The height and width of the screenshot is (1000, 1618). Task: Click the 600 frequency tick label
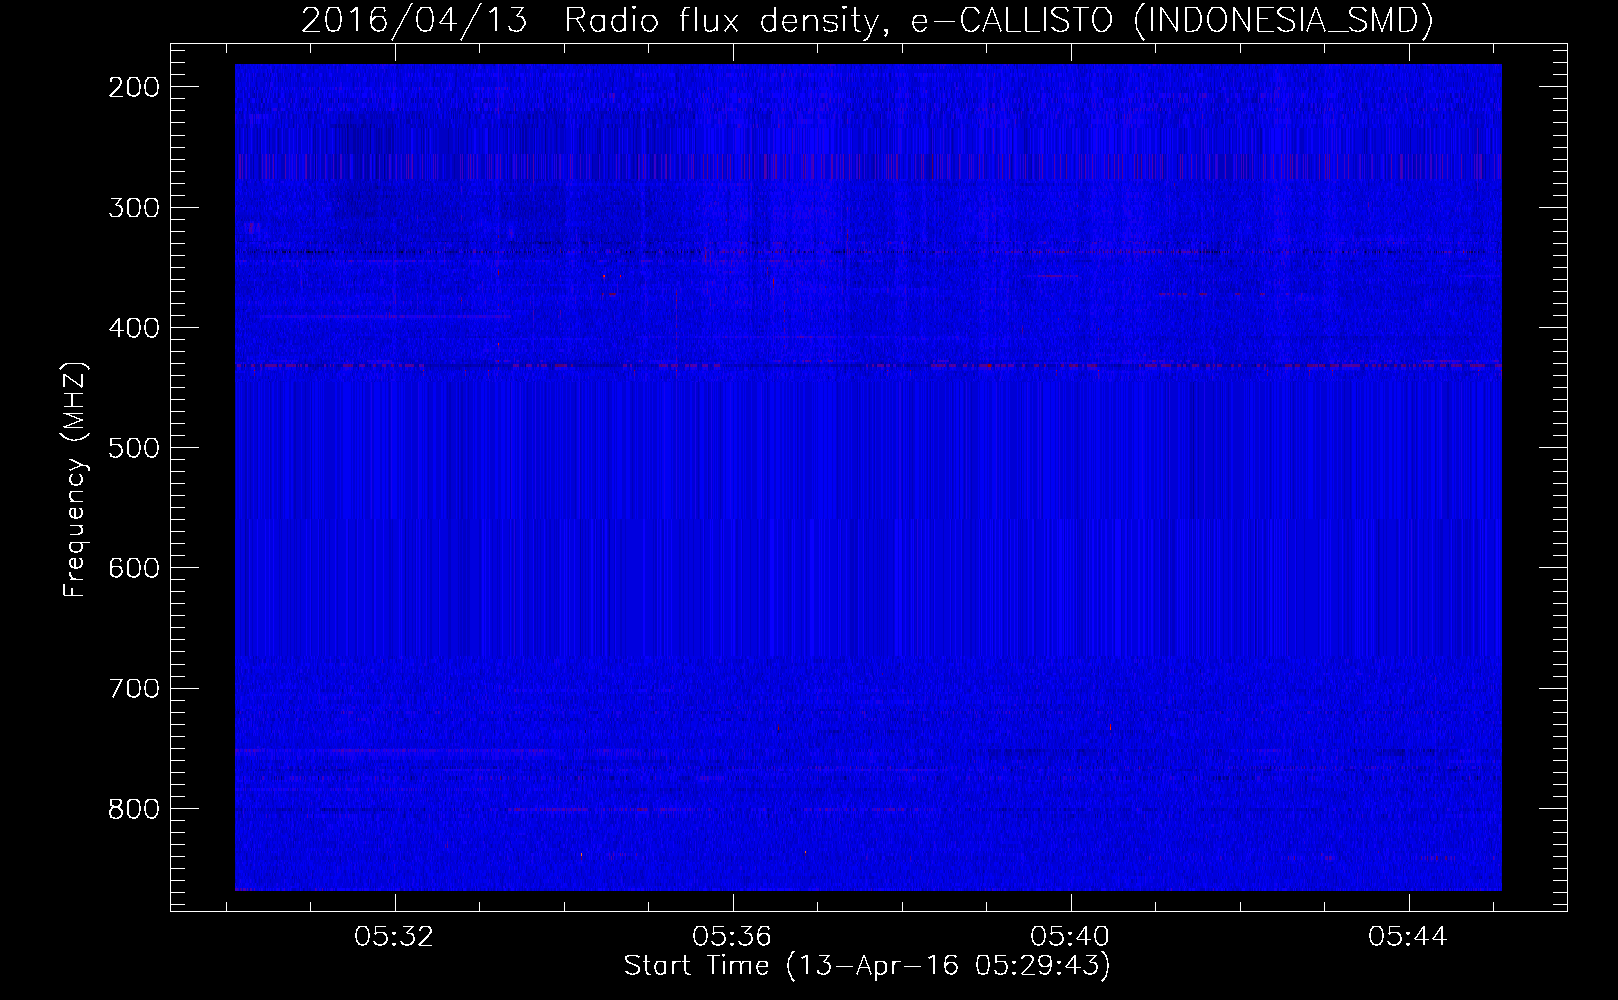click(134, 568)
